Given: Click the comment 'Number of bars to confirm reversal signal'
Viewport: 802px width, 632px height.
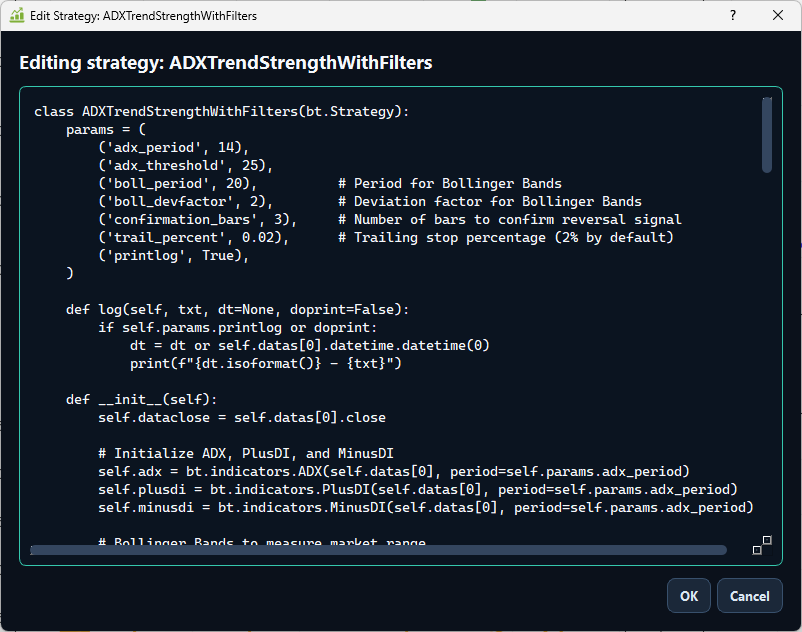Looking at the screenshot, I should click(x=510, y=220).
